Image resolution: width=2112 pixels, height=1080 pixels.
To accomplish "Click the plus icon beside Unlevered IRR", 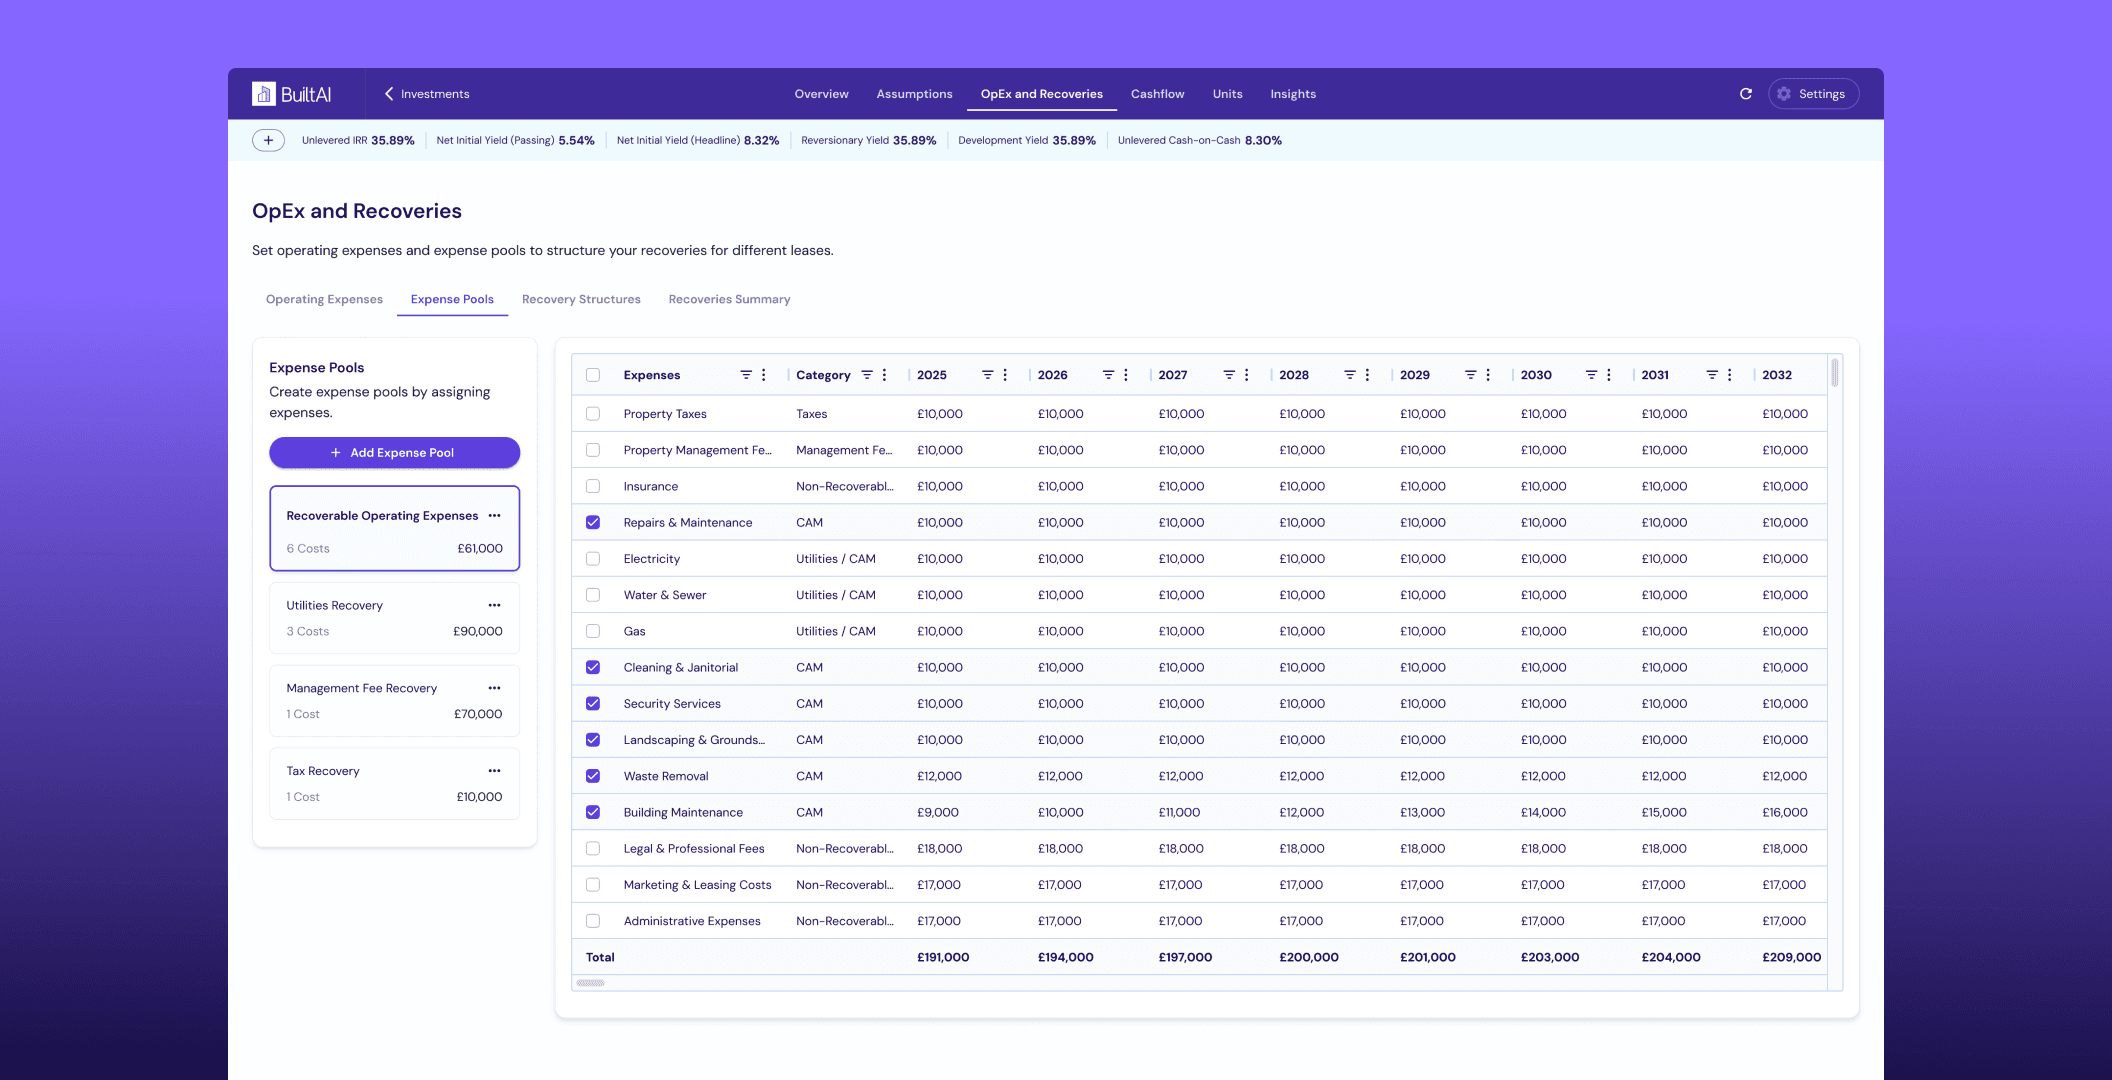I will [268, 141].
